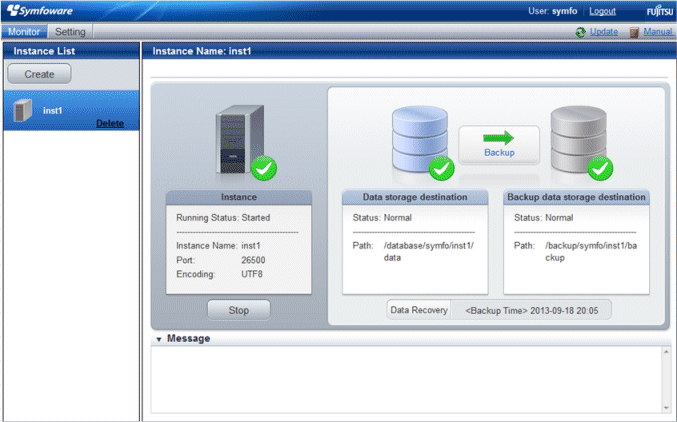This screenshot has width=677, height=422.
Task: Click the Manual book icon
Action: coord(634,32)
